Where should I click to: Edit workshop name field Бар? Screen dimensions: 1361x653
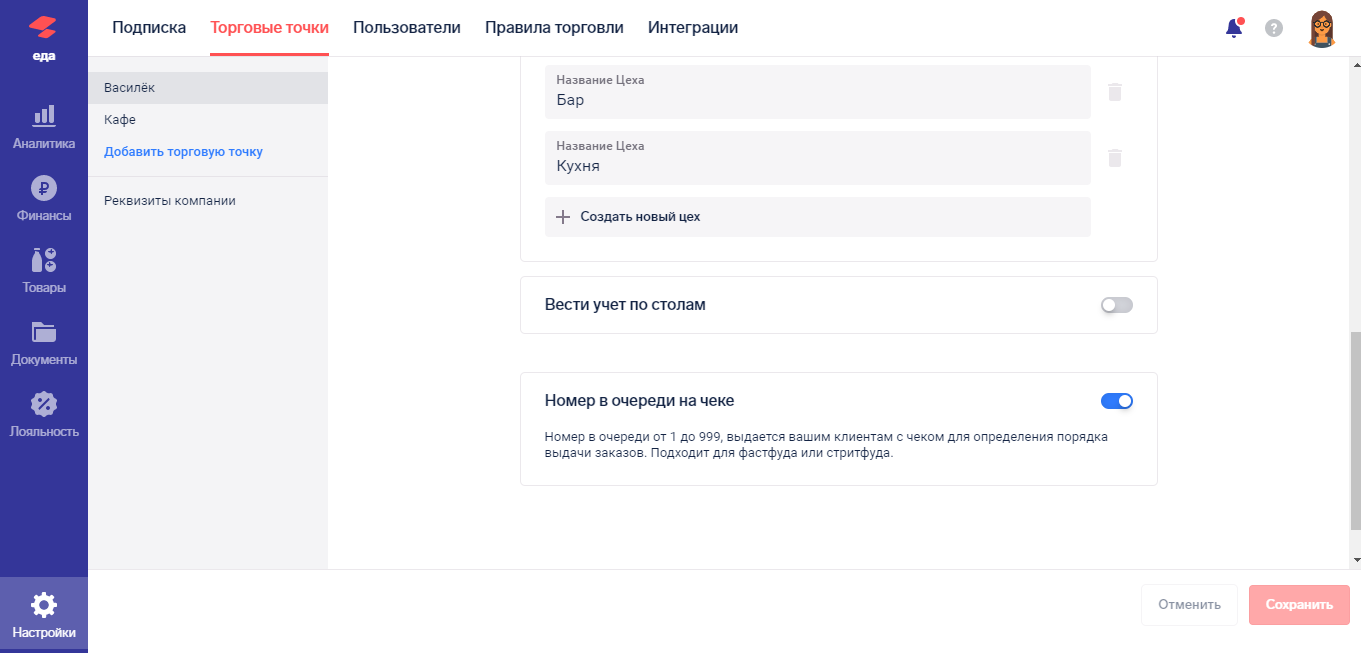point(818,92)
